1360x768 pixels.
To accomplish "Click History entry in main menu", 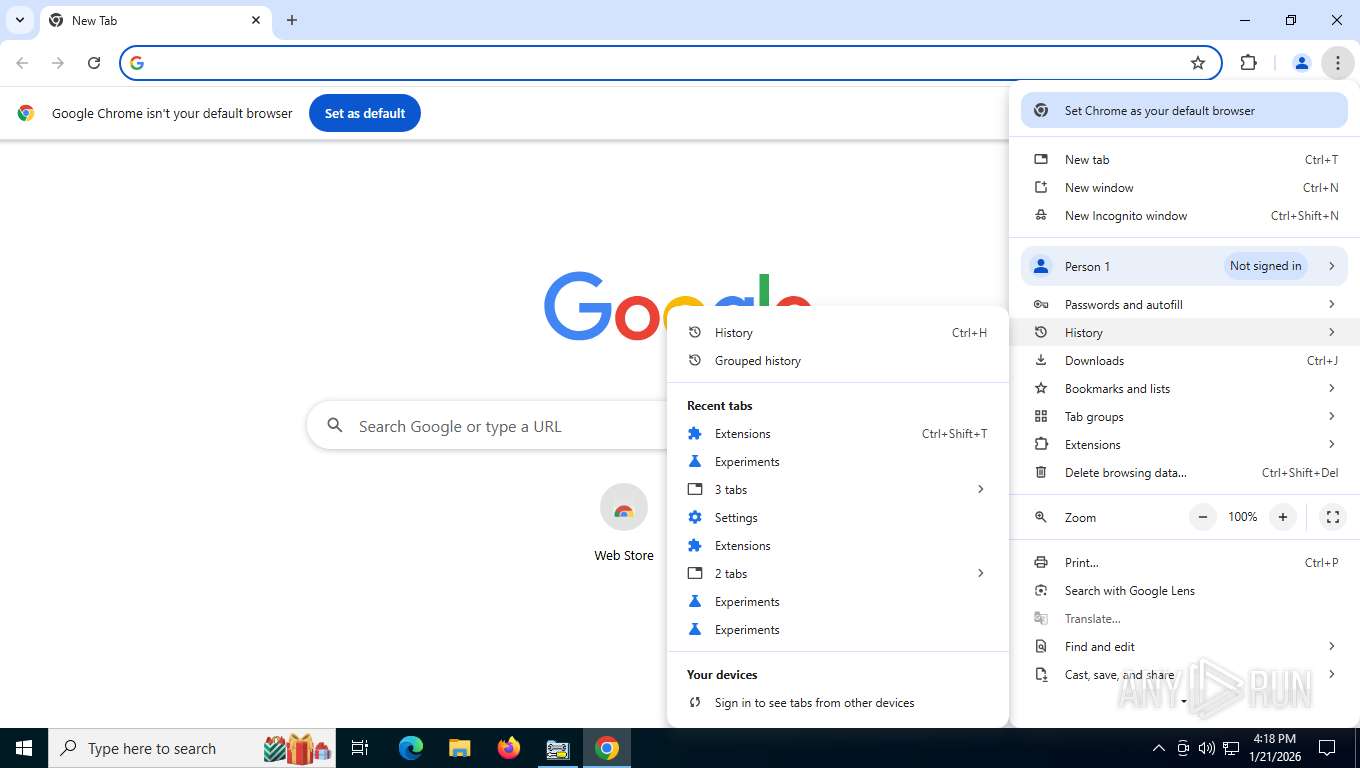I will click(1184, 333).
